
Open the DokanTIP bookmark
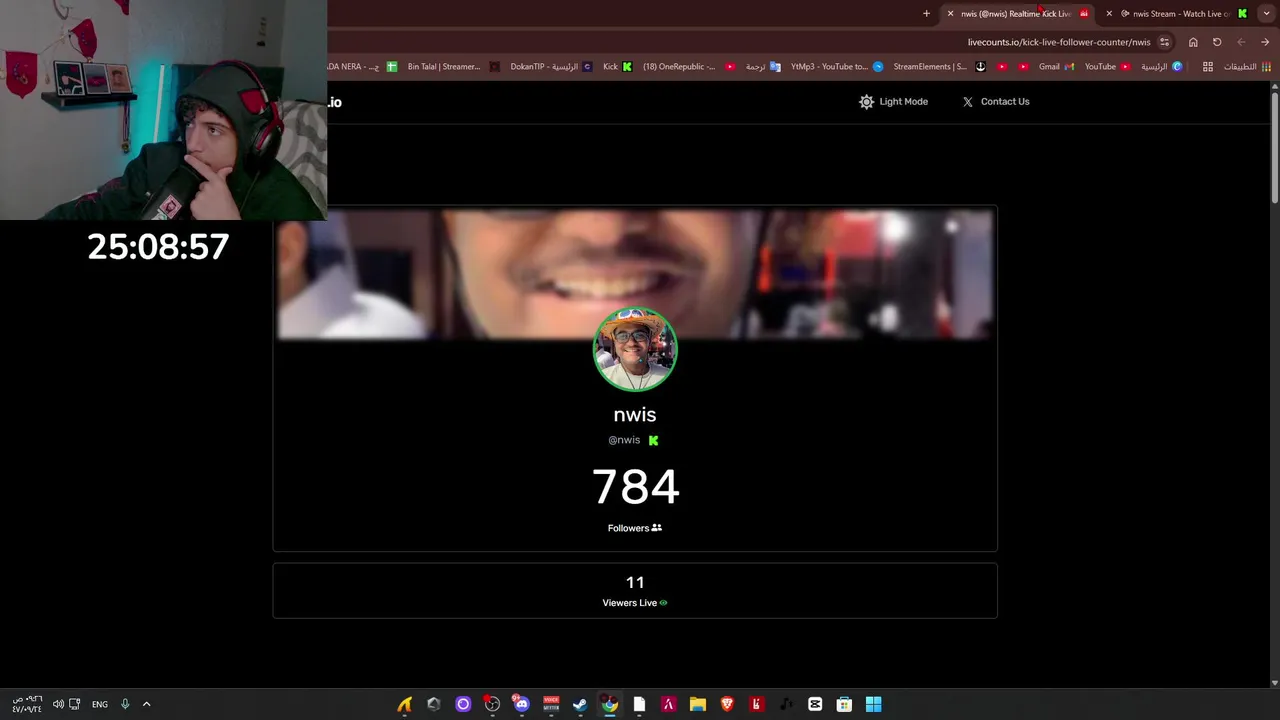551,67
